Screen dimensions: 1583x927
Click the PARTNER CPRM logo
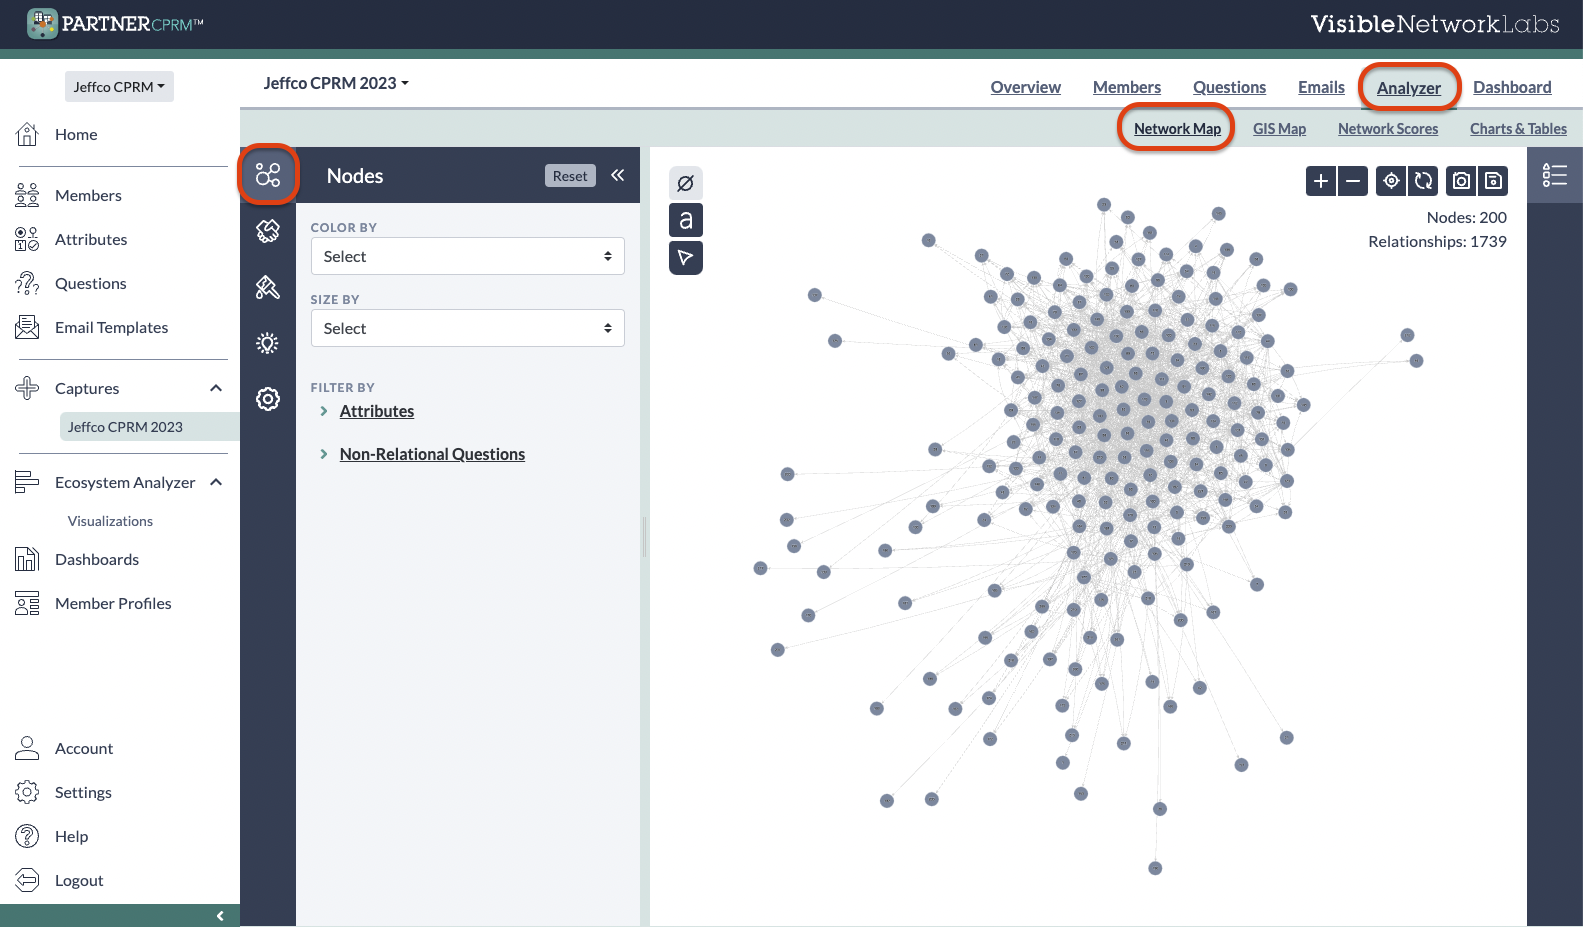tap(115, 24)
